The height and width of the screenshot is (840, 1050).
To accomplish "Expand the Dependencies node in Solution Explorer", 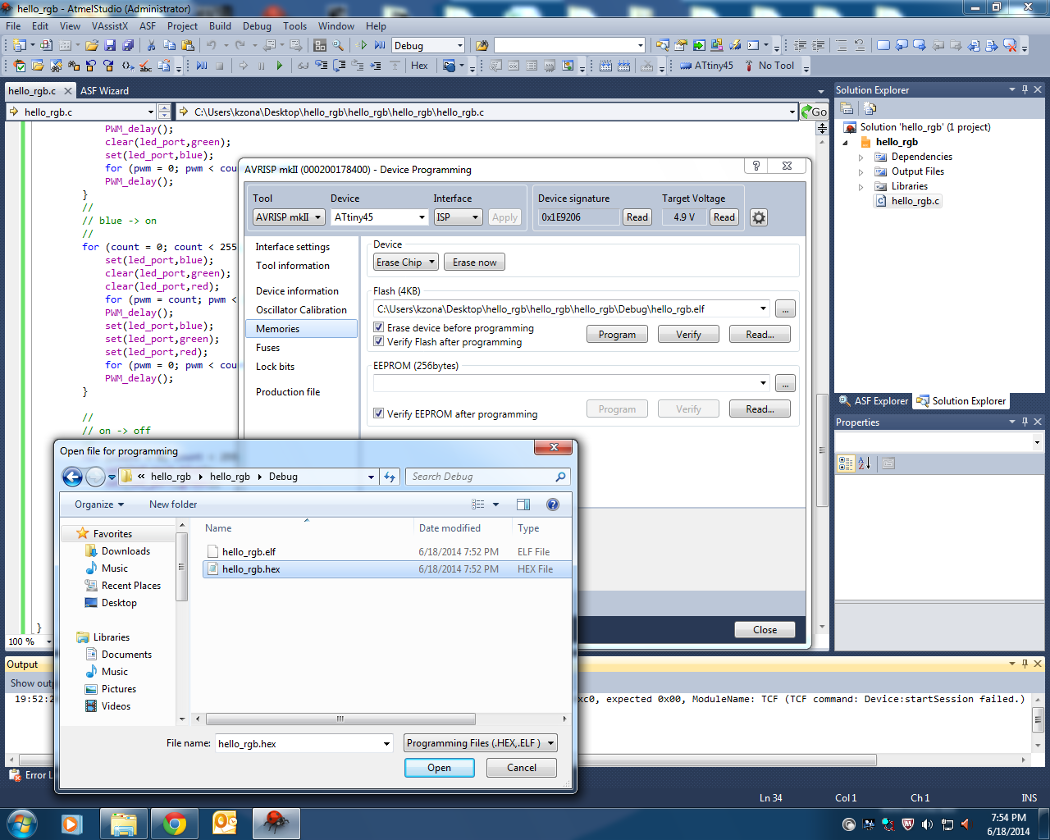I will coord(861,157).
